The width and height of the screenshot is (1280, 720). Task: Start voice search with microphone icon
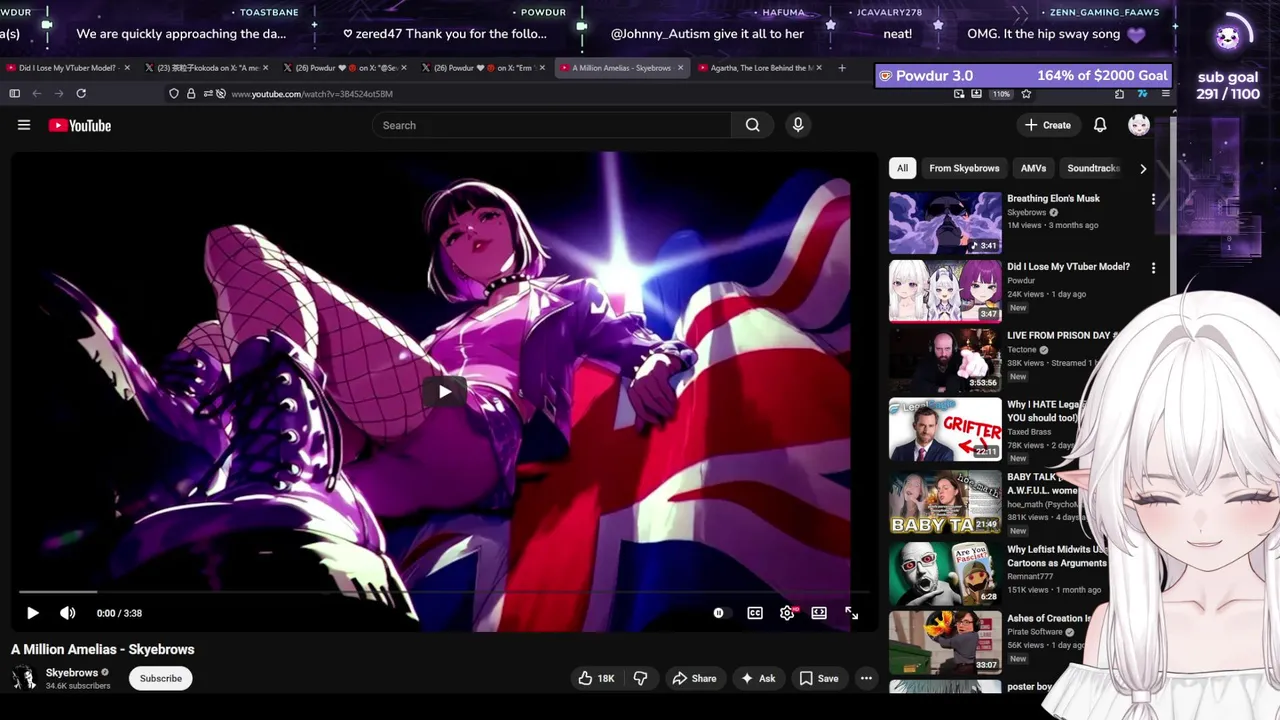[x=797, y=125]
